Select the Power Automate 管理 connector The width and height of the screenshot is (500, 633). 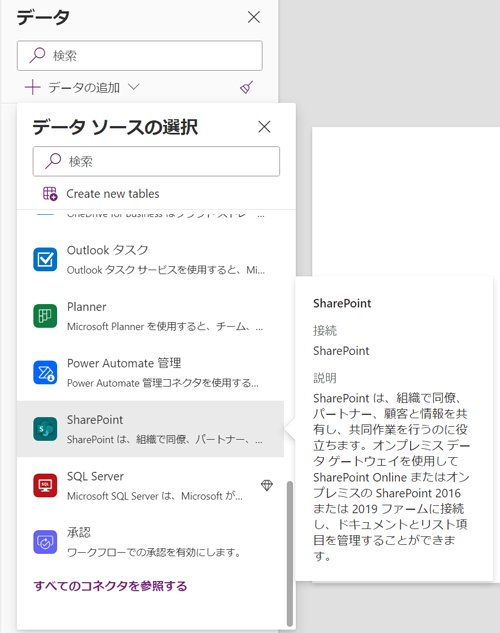pos(150,373)
